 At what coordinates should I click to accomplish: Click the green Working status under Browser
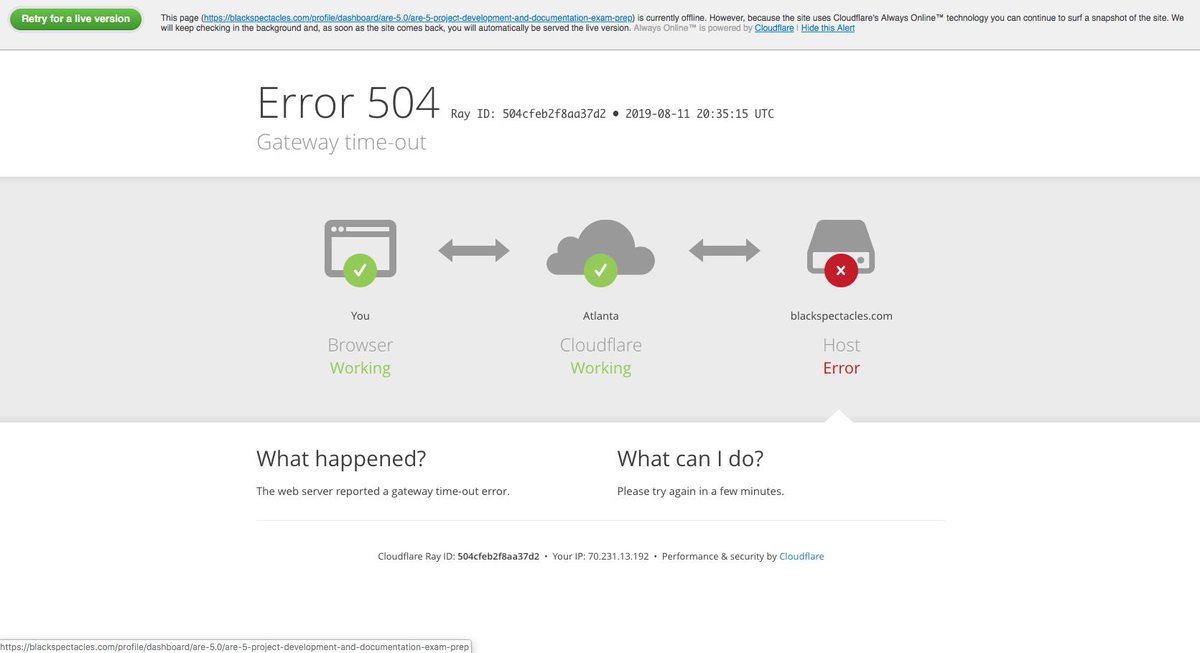click(x=360, y=368)
